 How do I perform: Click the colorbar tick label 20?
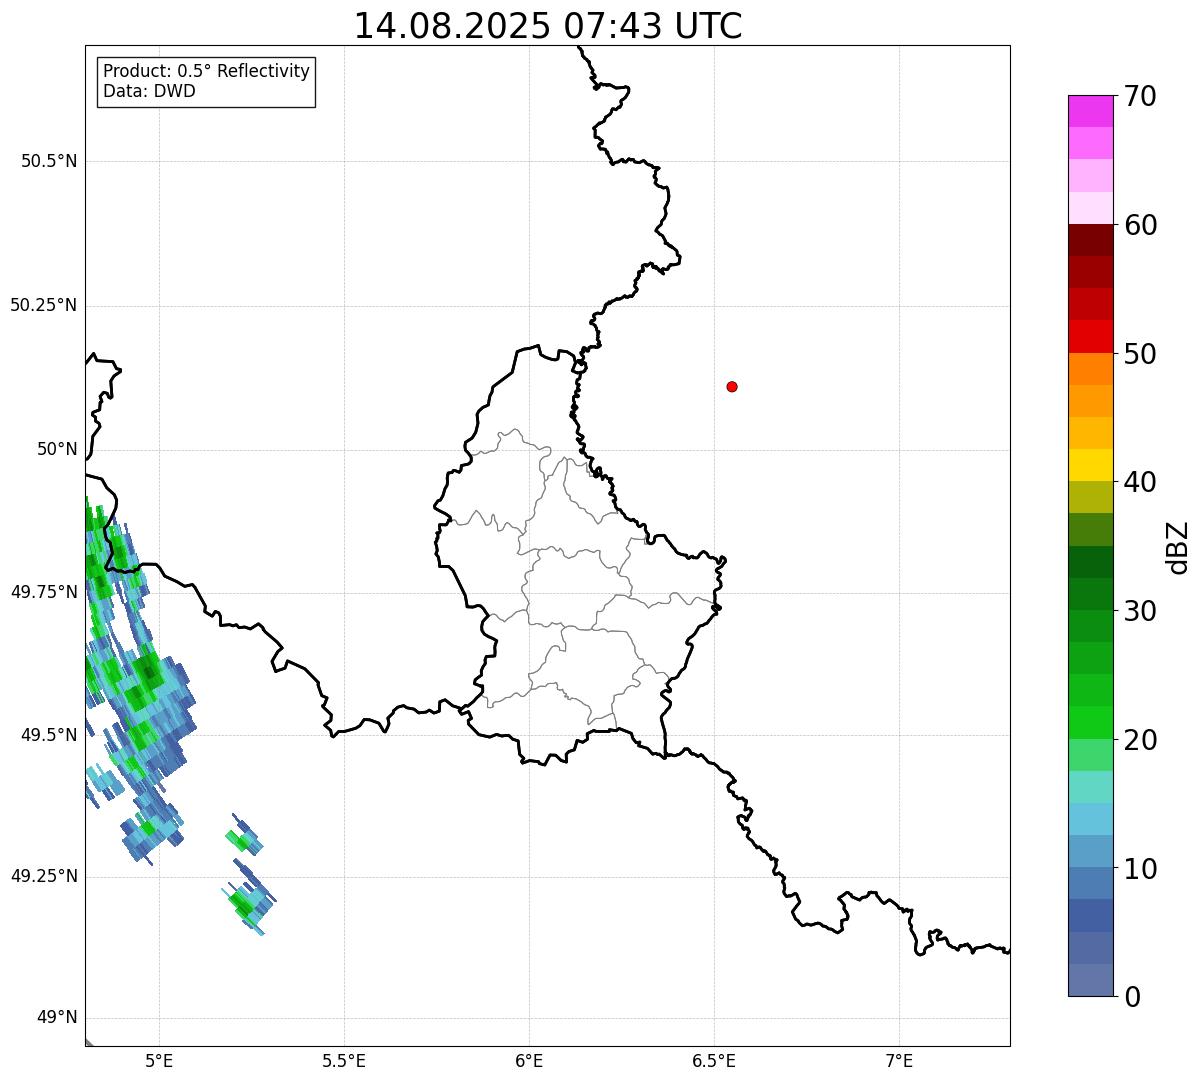(x=1140, y=740)
